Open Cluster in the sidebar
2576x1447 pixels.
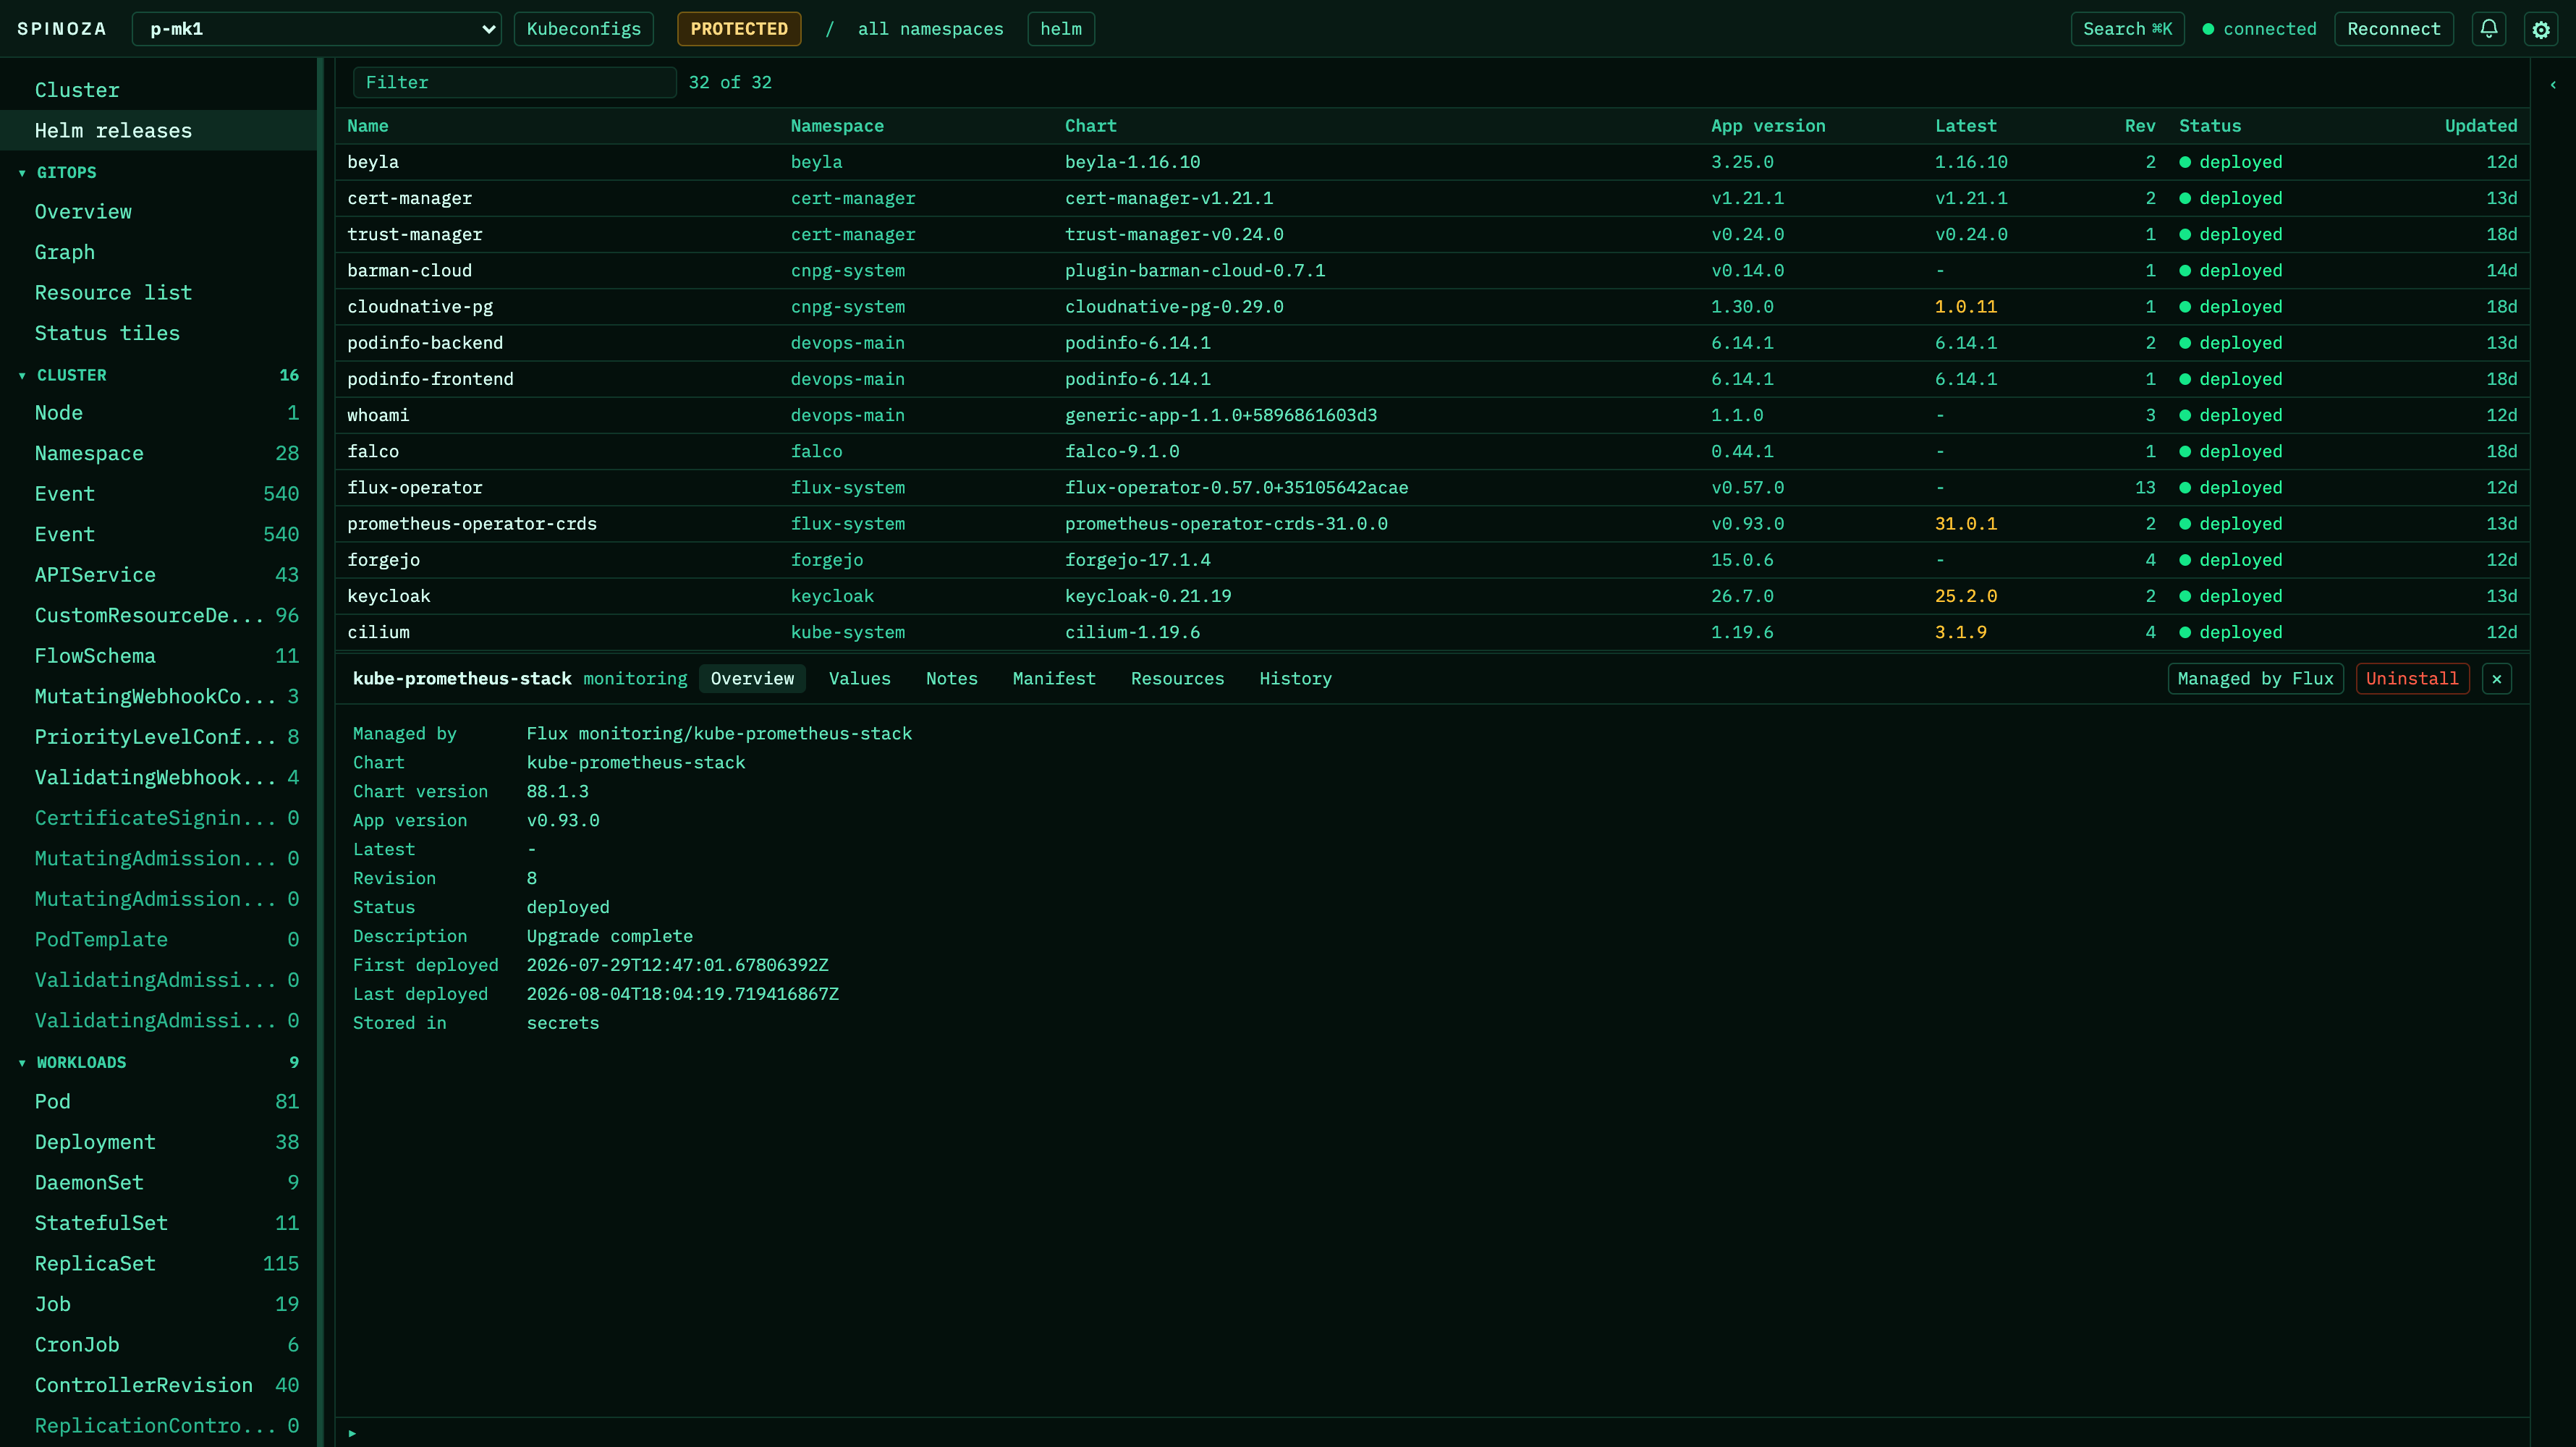[x=158, y=90]
